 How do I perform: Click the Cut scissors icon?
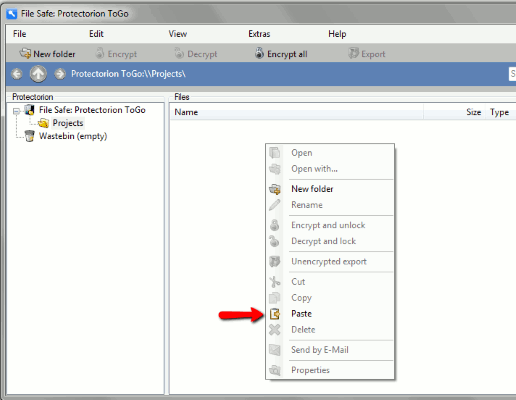pyautogui.click(x=275, y=282)
